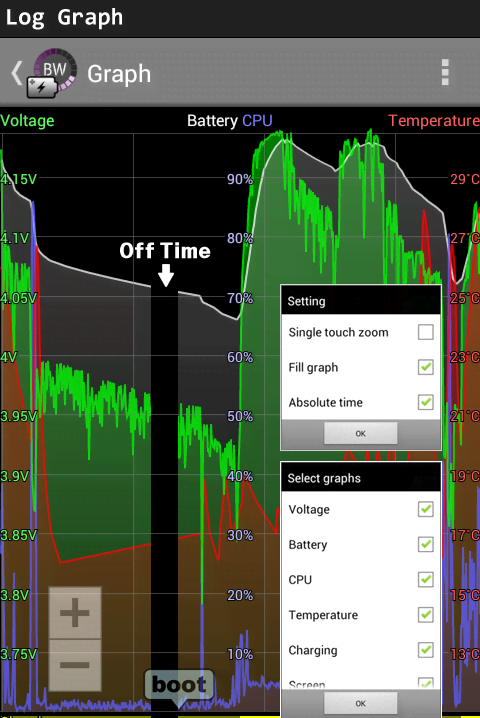Tap the 3.75V axis label
This screenshot has height=718, width=480.
[18, 654]
